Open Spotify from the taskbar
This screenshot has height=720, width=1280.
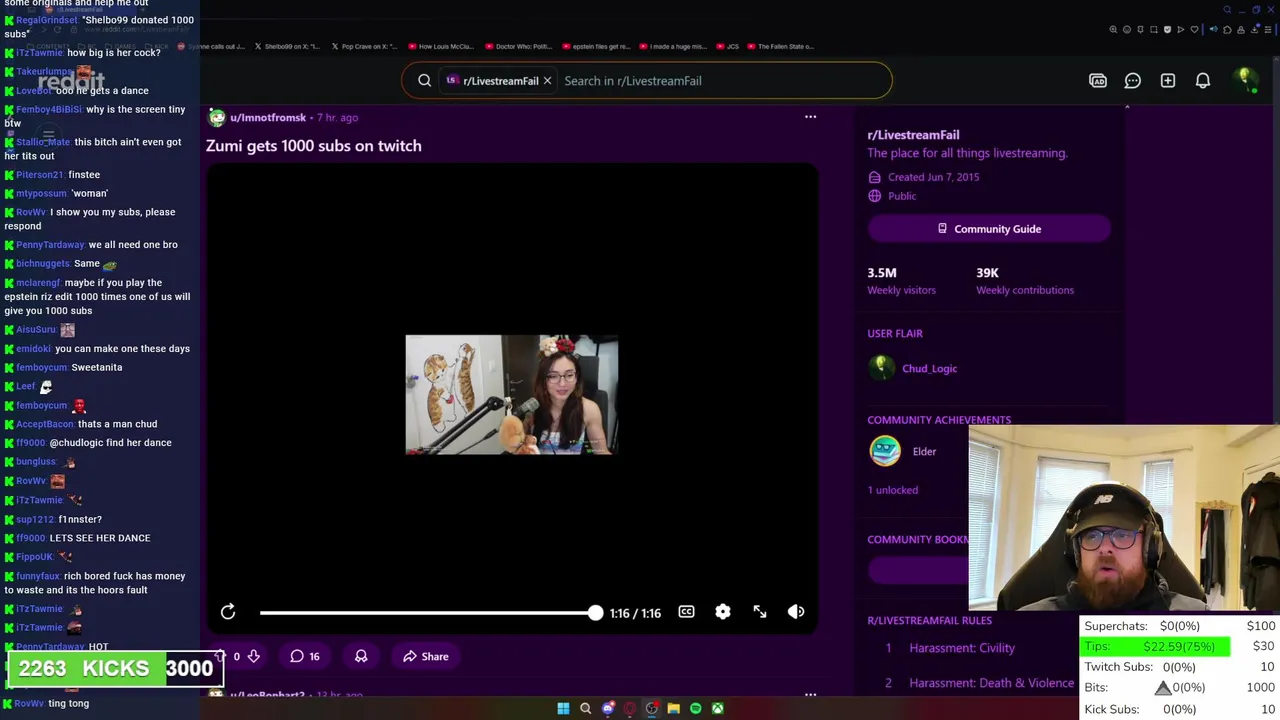695,708
